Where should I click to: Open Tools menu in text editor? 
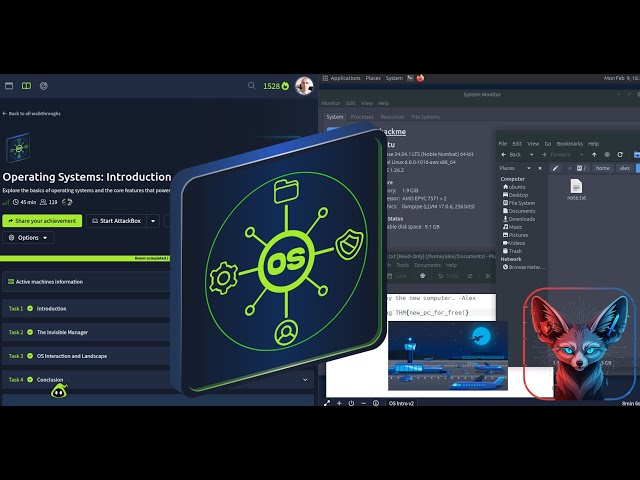402,265
